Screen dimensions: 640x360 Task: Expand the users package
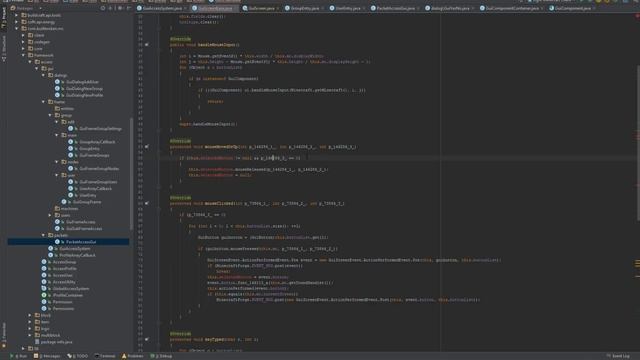pos(50,216)
